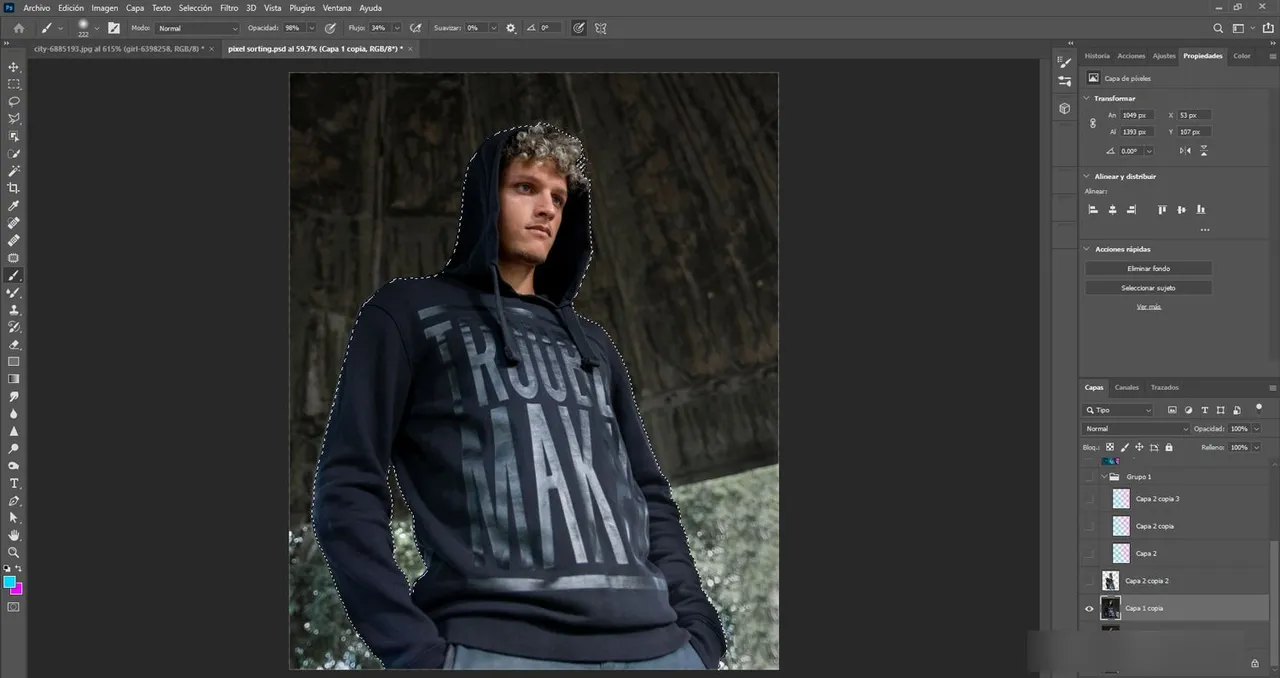Image resolution: width=1280 pixels, height=678 pixels.
Task: Collapse the Alinear y distribuir section
Action: click(x=1087, y=176)
